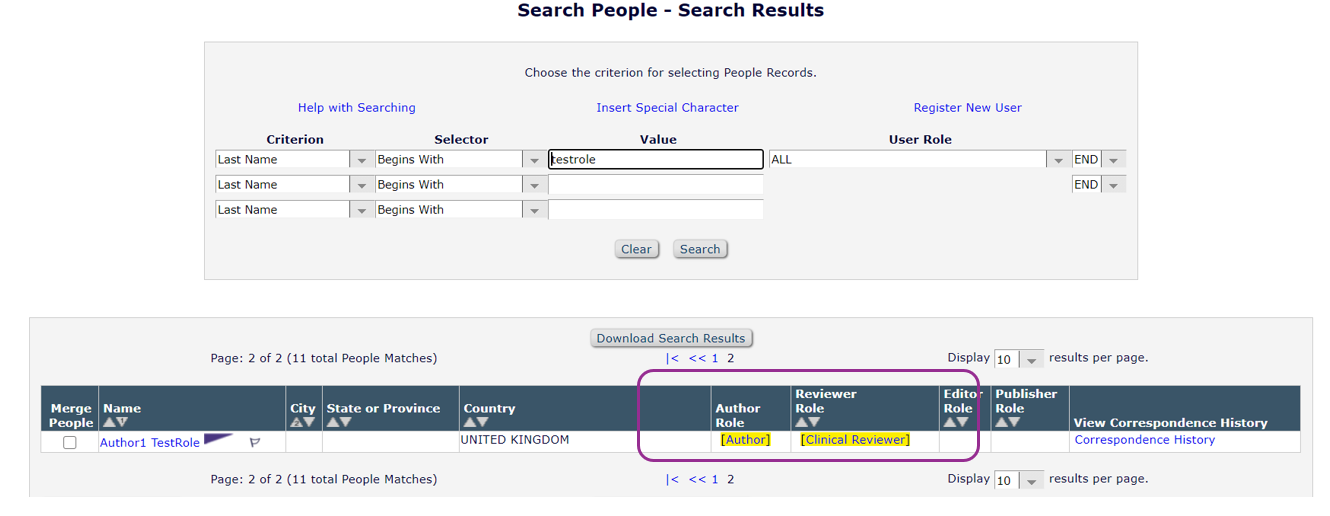Screen dimensions: 1330x516
Task: Sort City column descending arrow
Action: point(309,423)
